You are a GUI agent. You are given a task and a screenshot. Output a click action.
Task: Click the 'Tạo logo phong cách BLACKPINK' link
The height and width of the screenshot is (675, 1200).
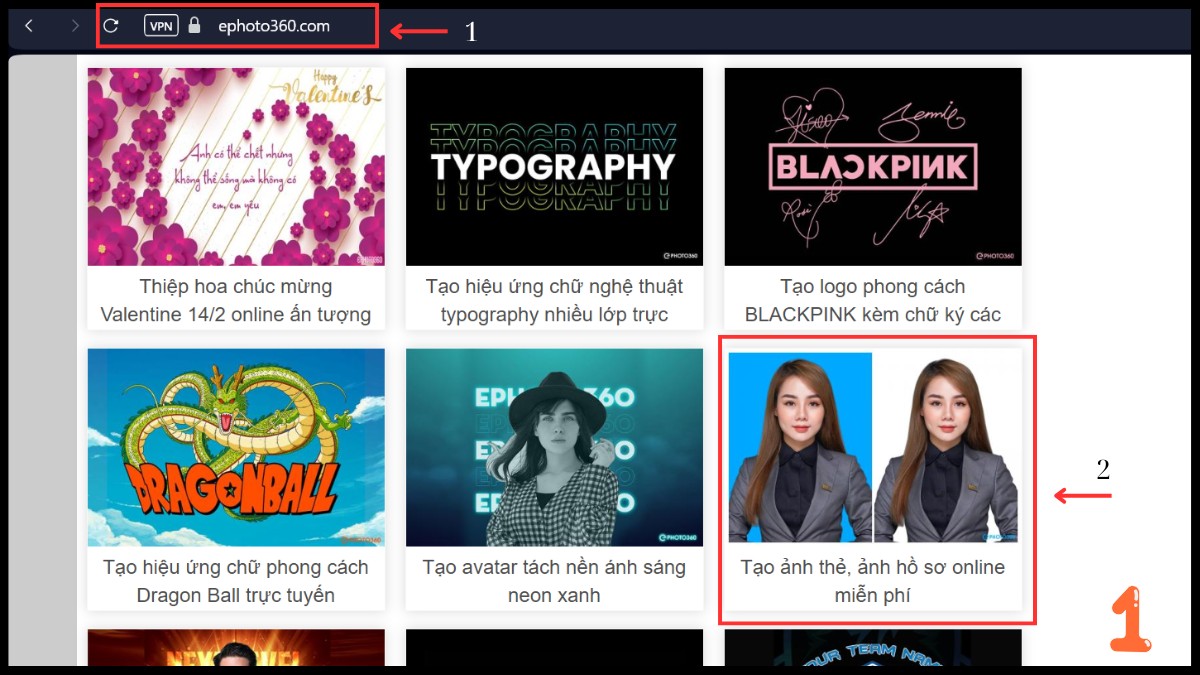pos(872,299)
